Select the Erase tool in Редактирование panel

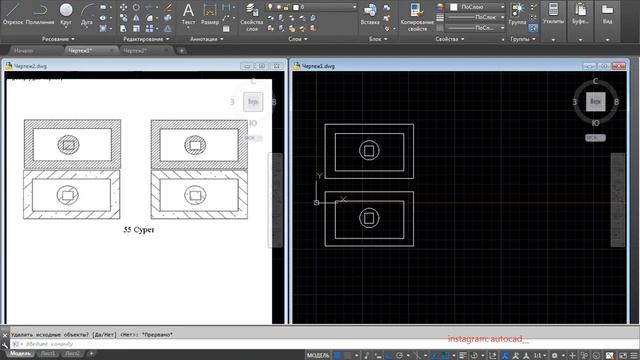(168, 7)
